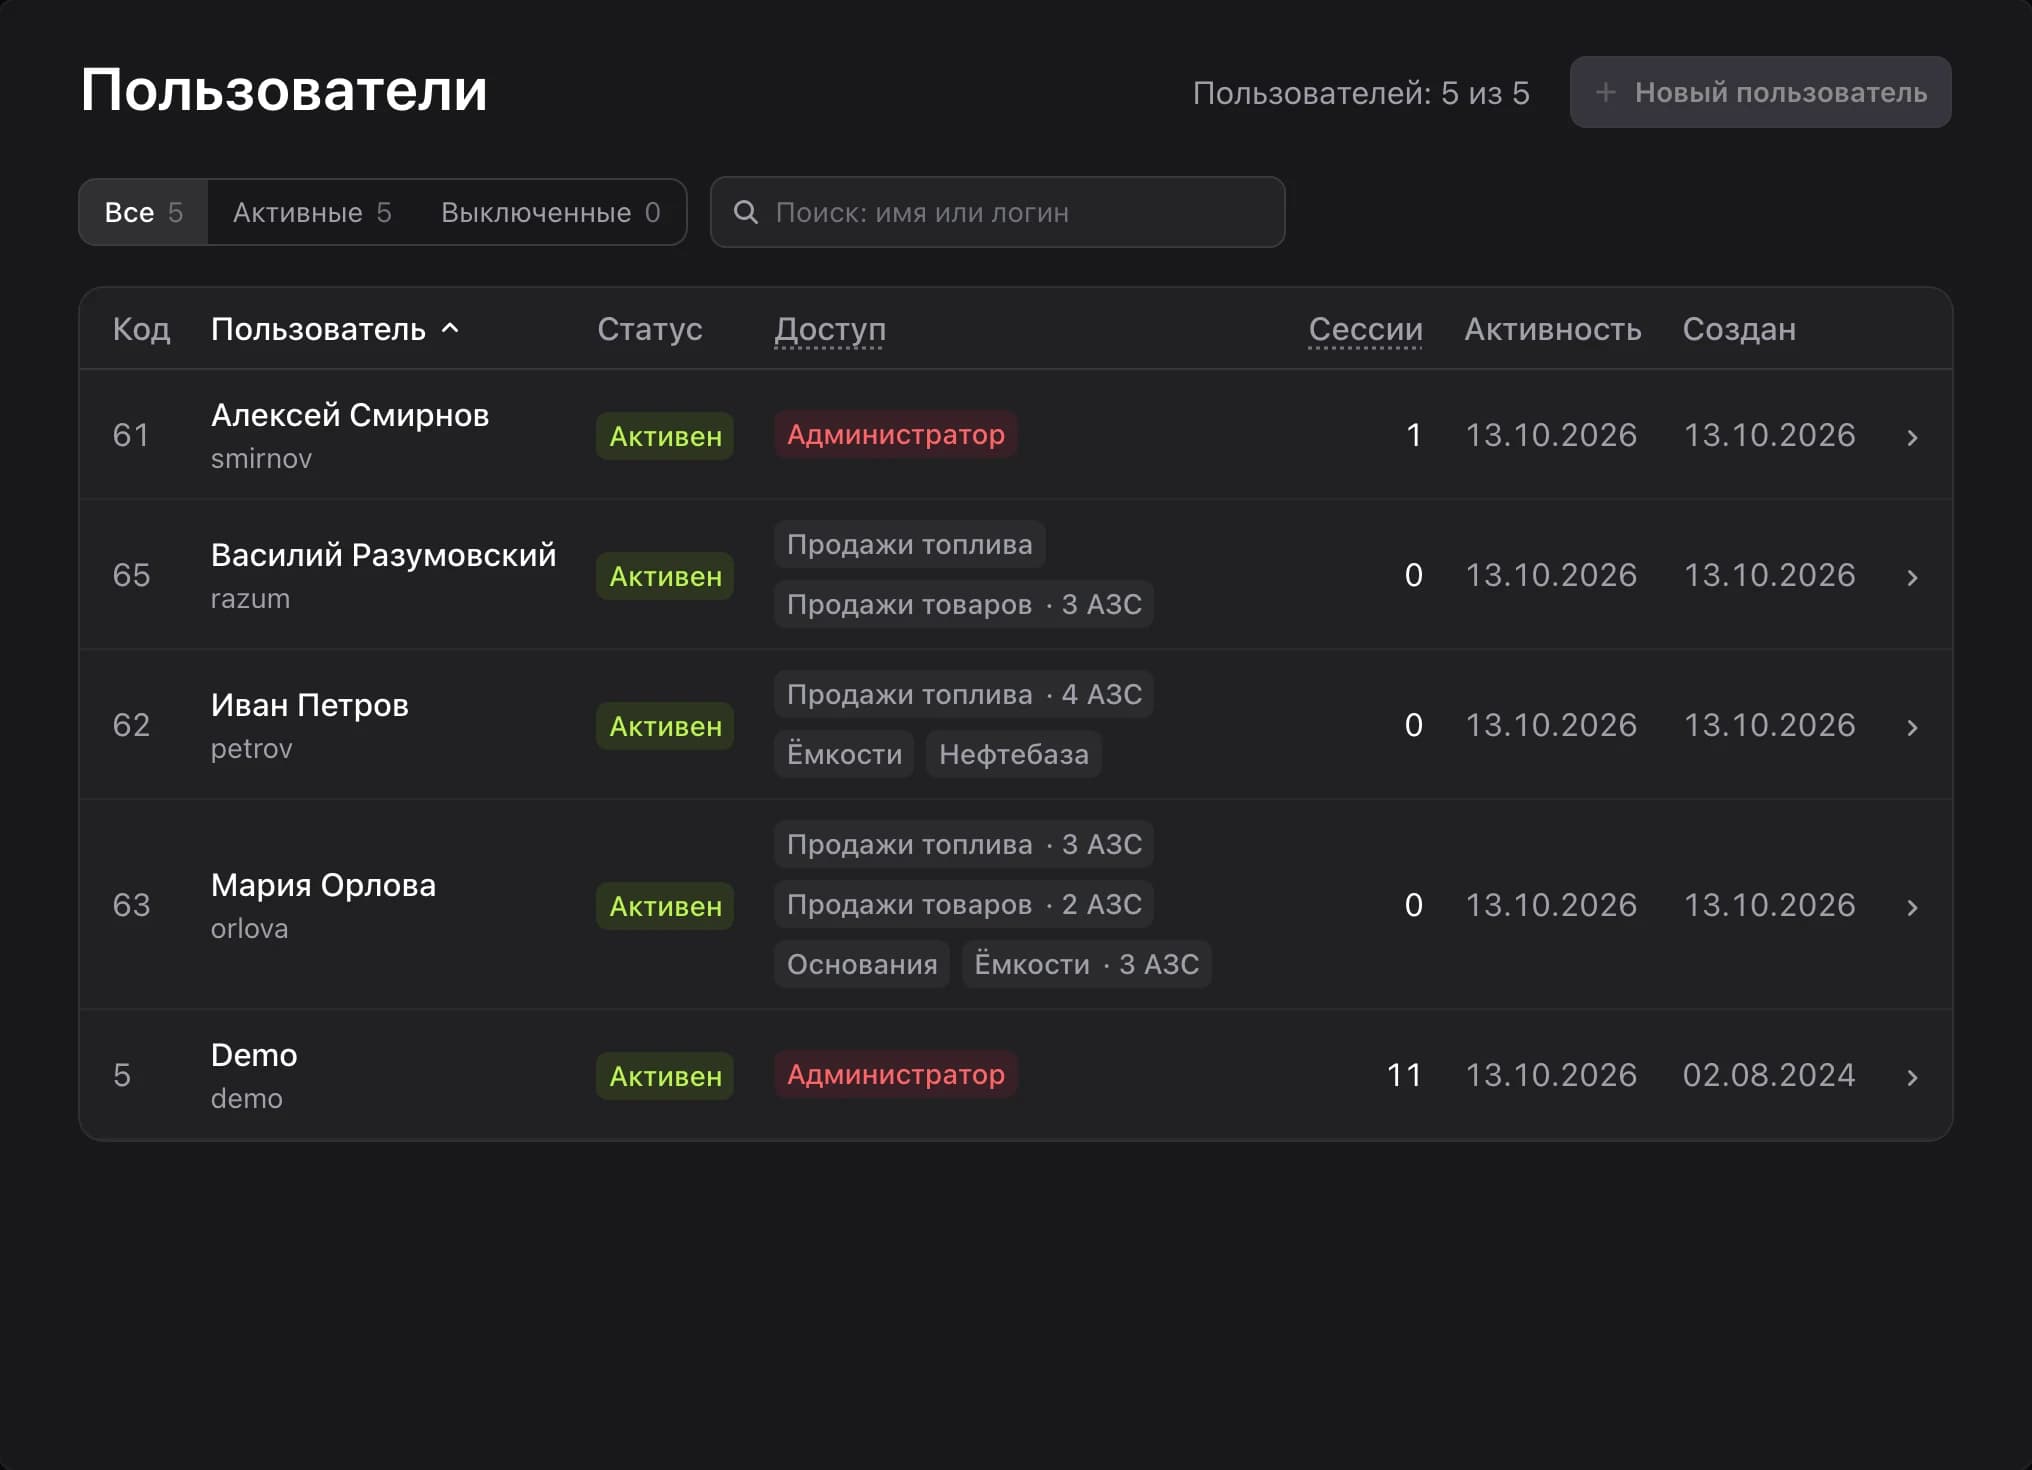
Task: Open Иван Петров row chevron
Action: click(x=1912, y=727)
